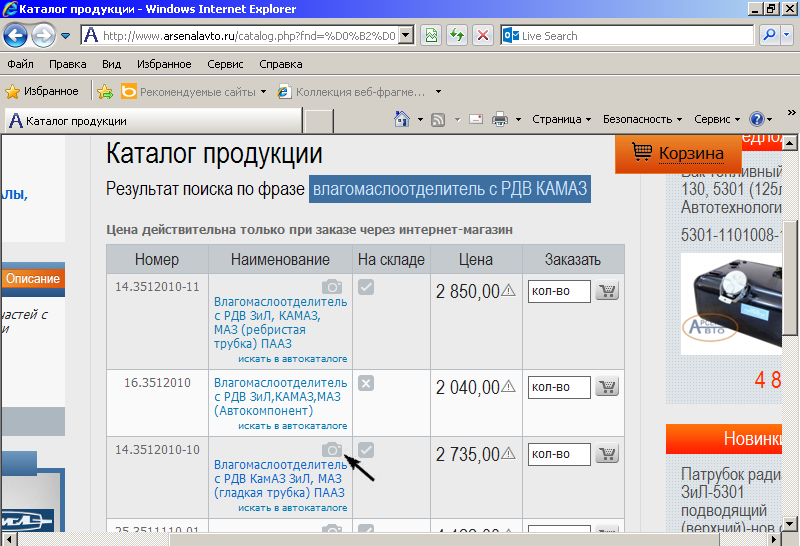The height and width of the screenshot is (546, 800).
Task: Click quantity field for price 2 850,00 row
Action: coord(559,291)
